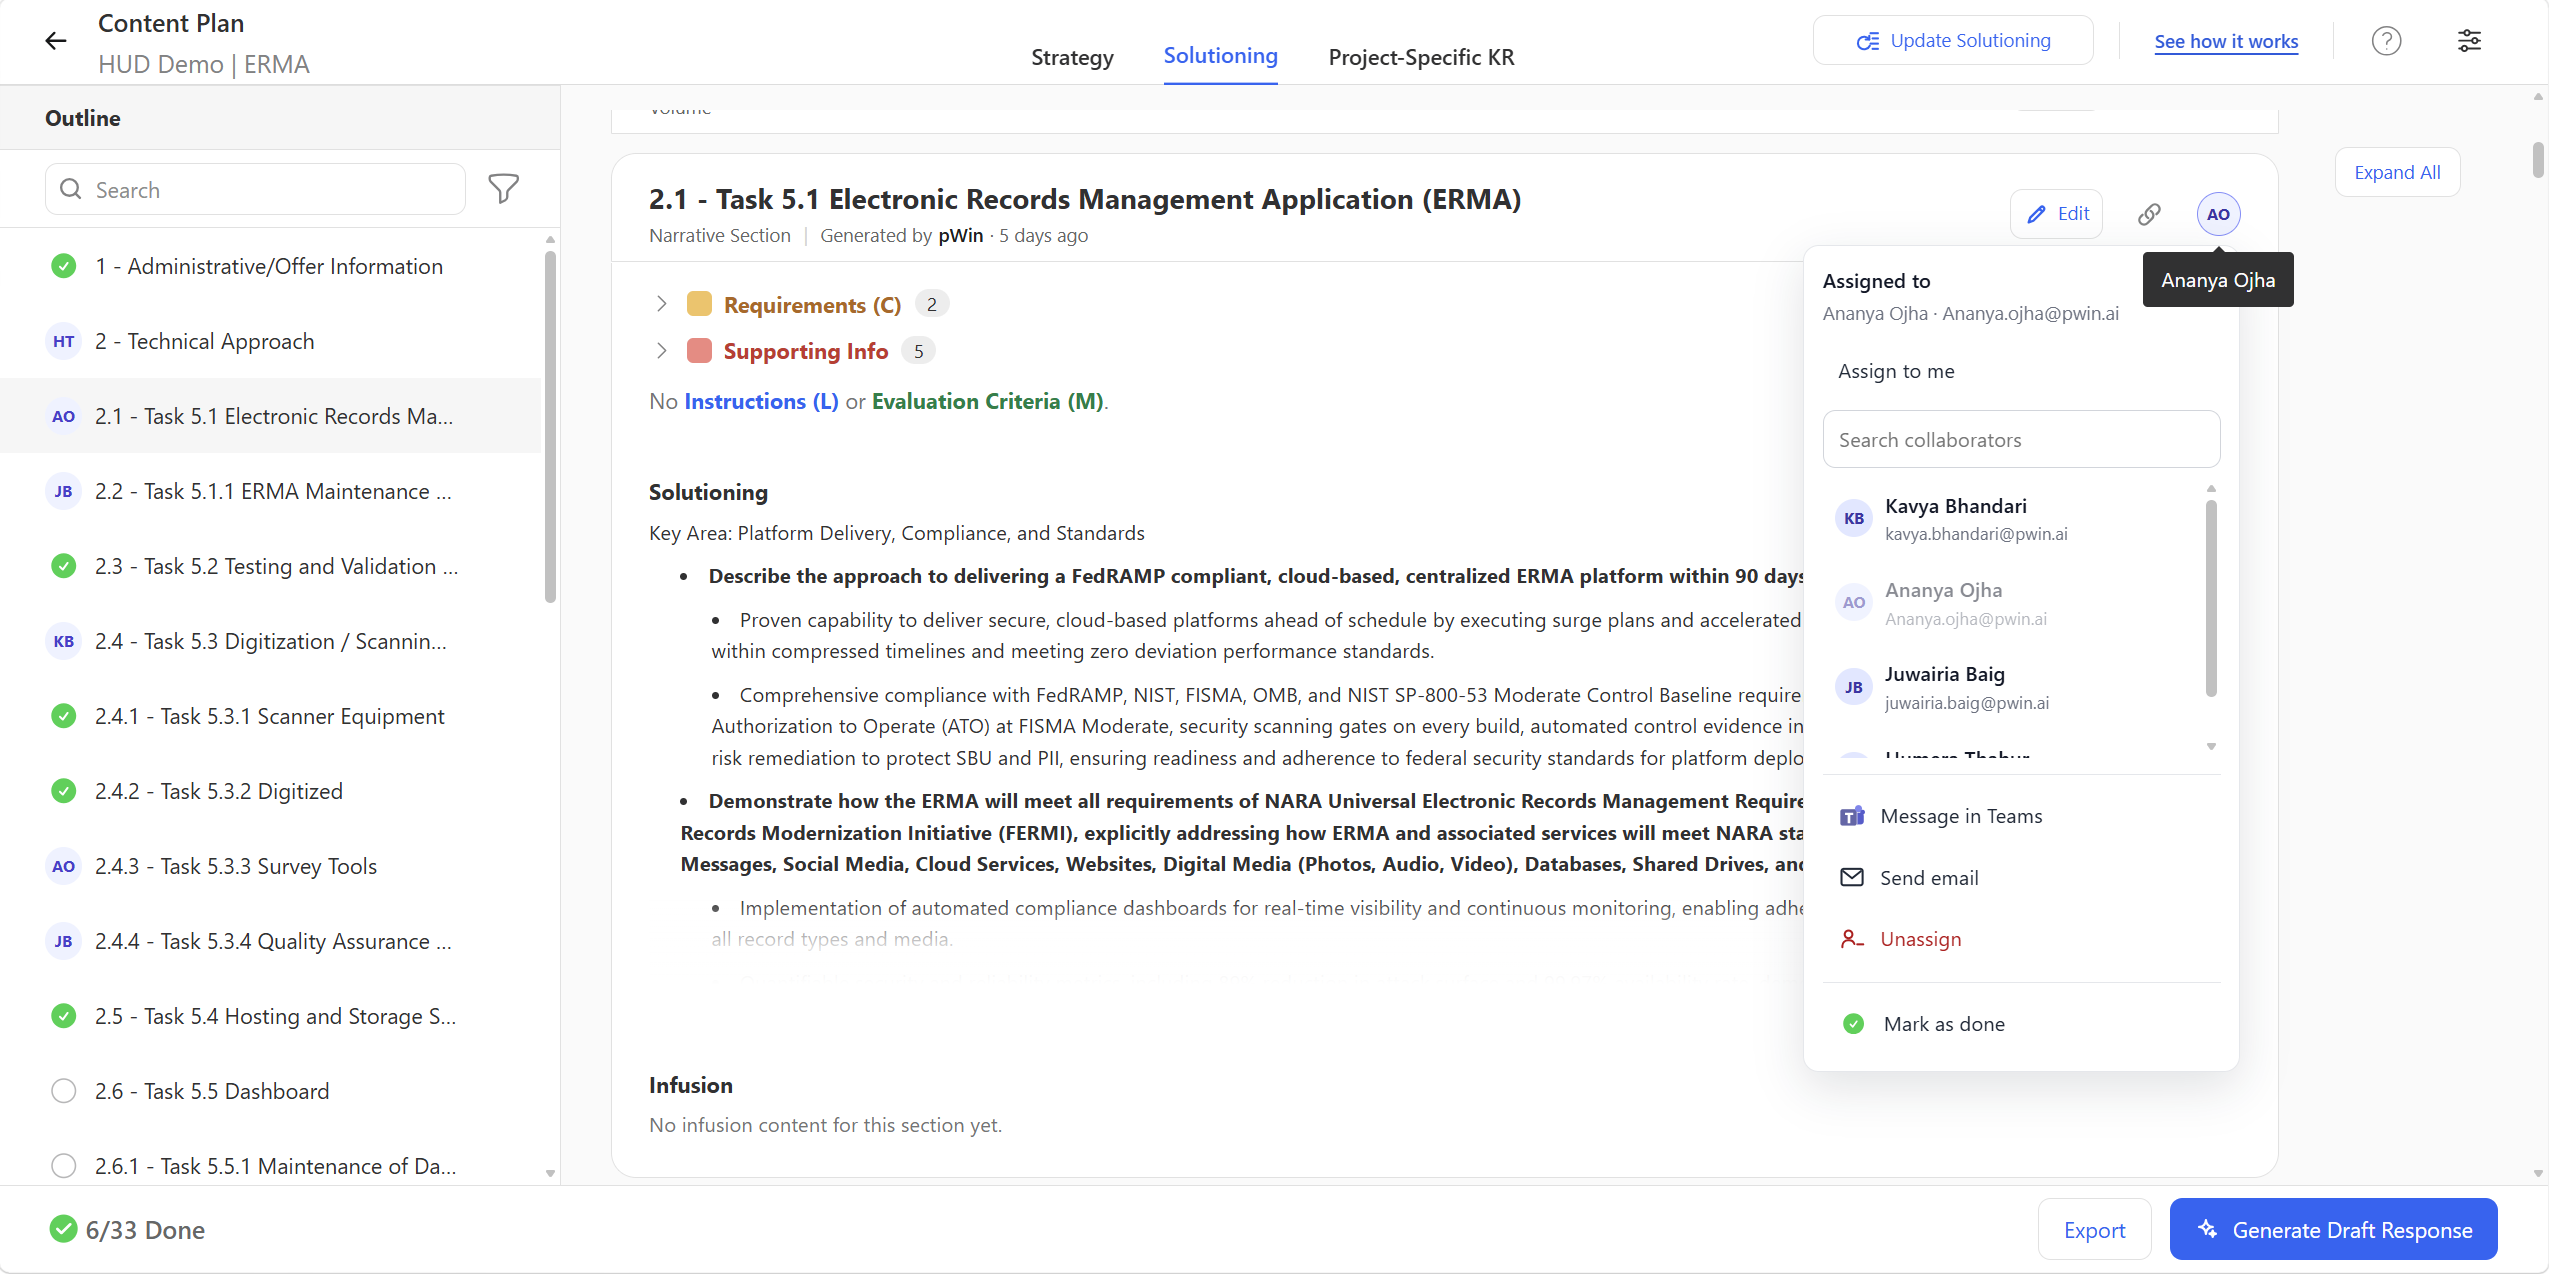Click the envelope icon beside Send email
The image size is (2551, 1274).
(1852, 877)
